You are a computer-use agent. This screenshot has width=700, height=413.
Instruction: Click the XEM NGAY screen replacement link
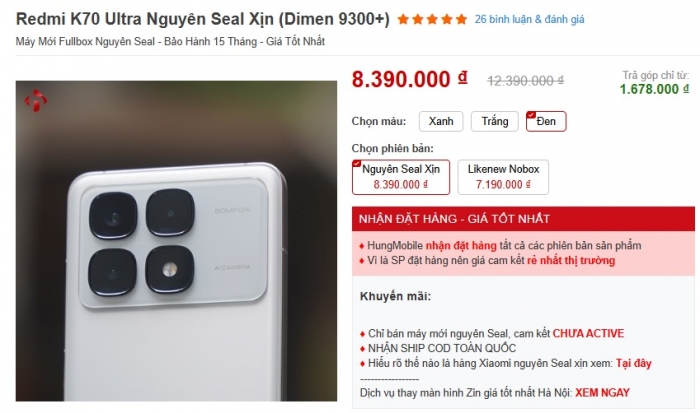602,393
